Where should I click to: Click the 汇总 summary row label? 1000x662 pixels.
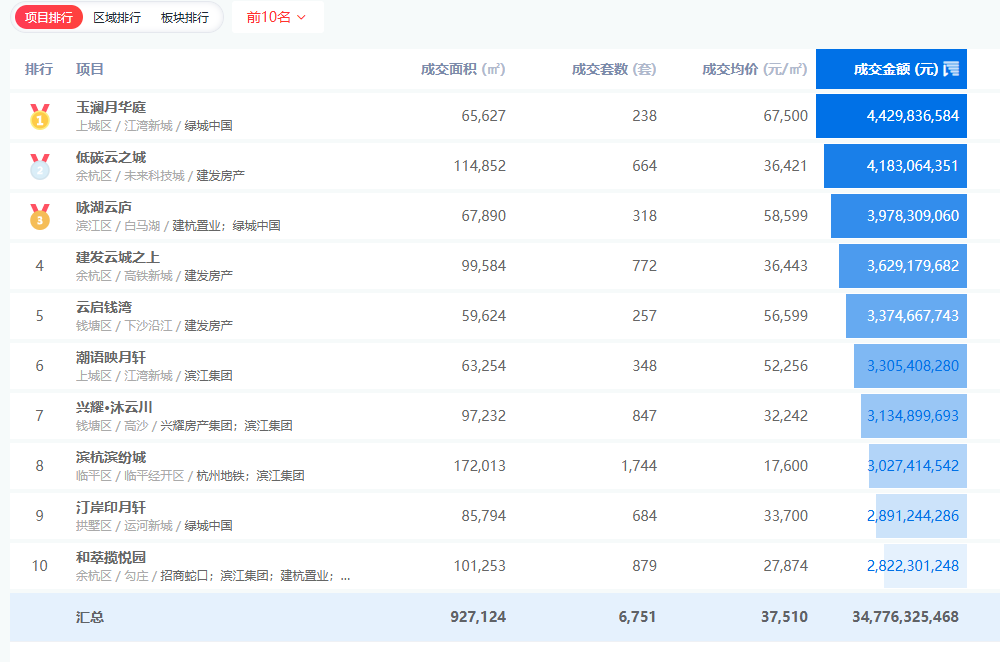(89, 617)
